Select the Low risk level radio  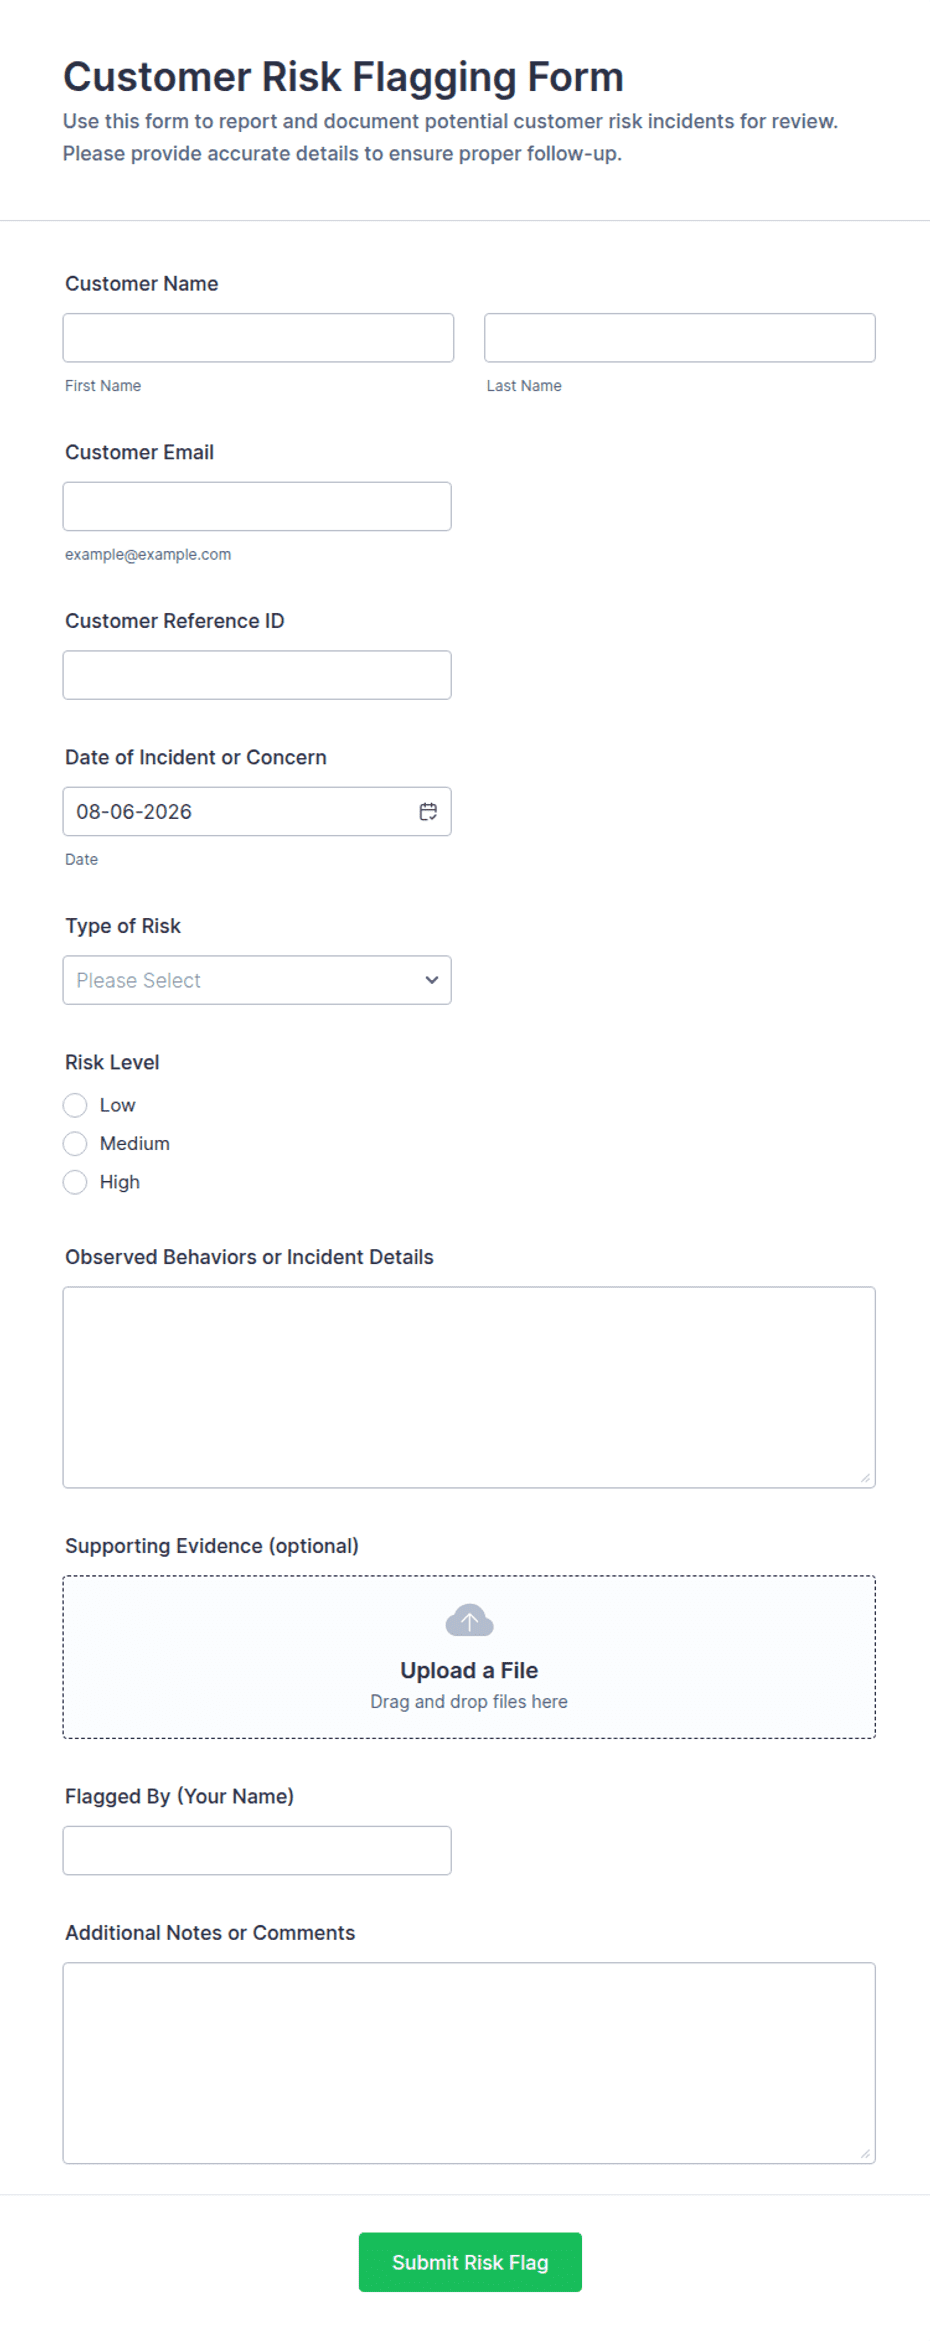(75, 1105)
